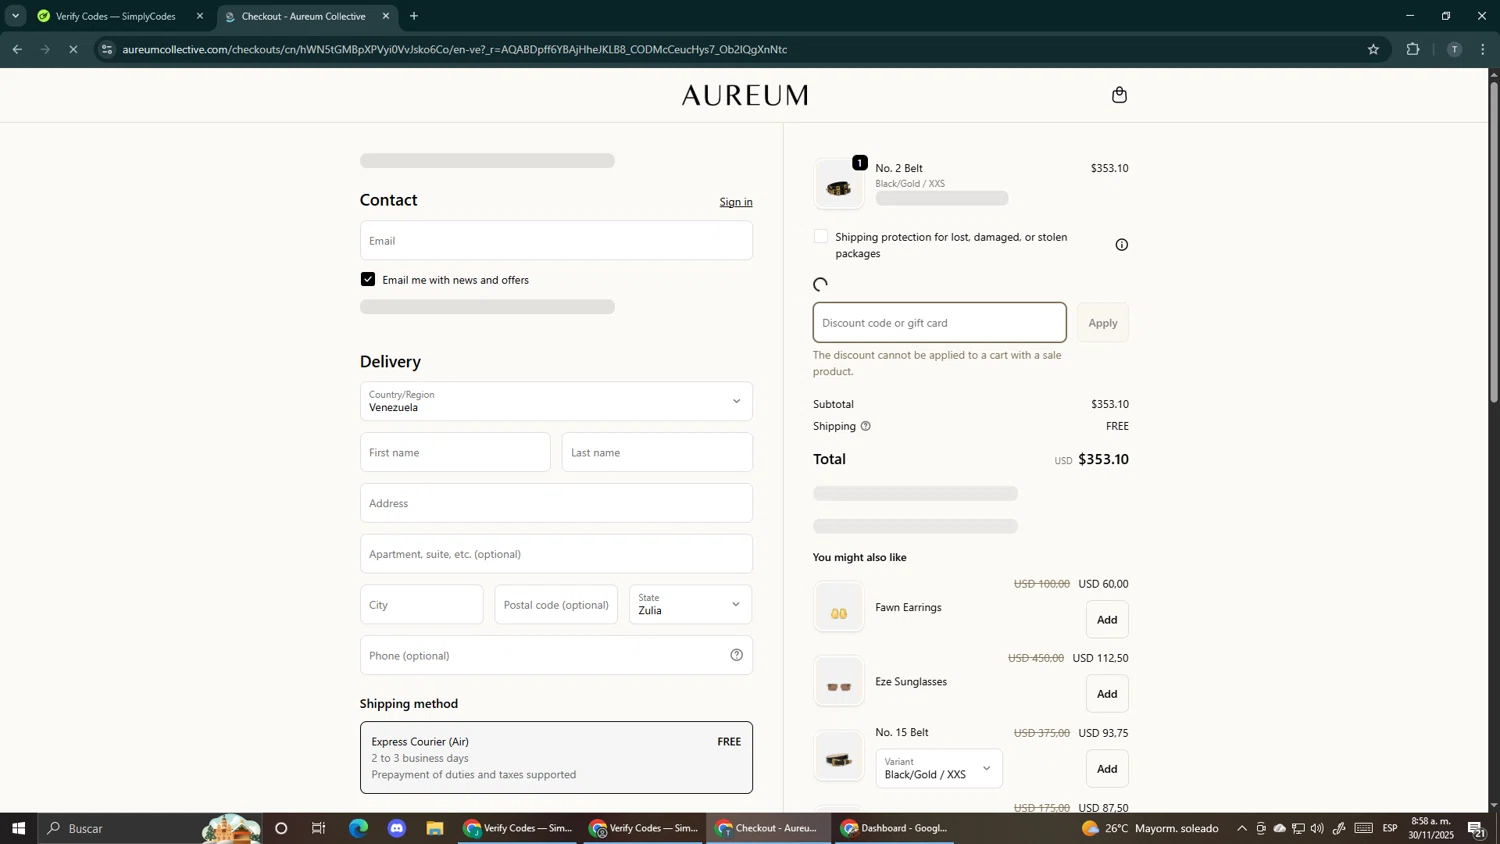The width and height of the screenshot is (1500, 844).
Task: Bookmark this page with star icon
Action: pyautogui.click(x=1373, y=49)
